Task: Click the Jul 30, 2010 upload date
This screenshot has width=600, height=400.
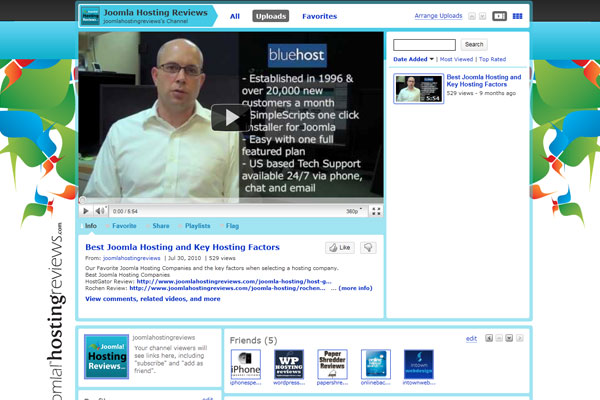Action: click(184, 258)
